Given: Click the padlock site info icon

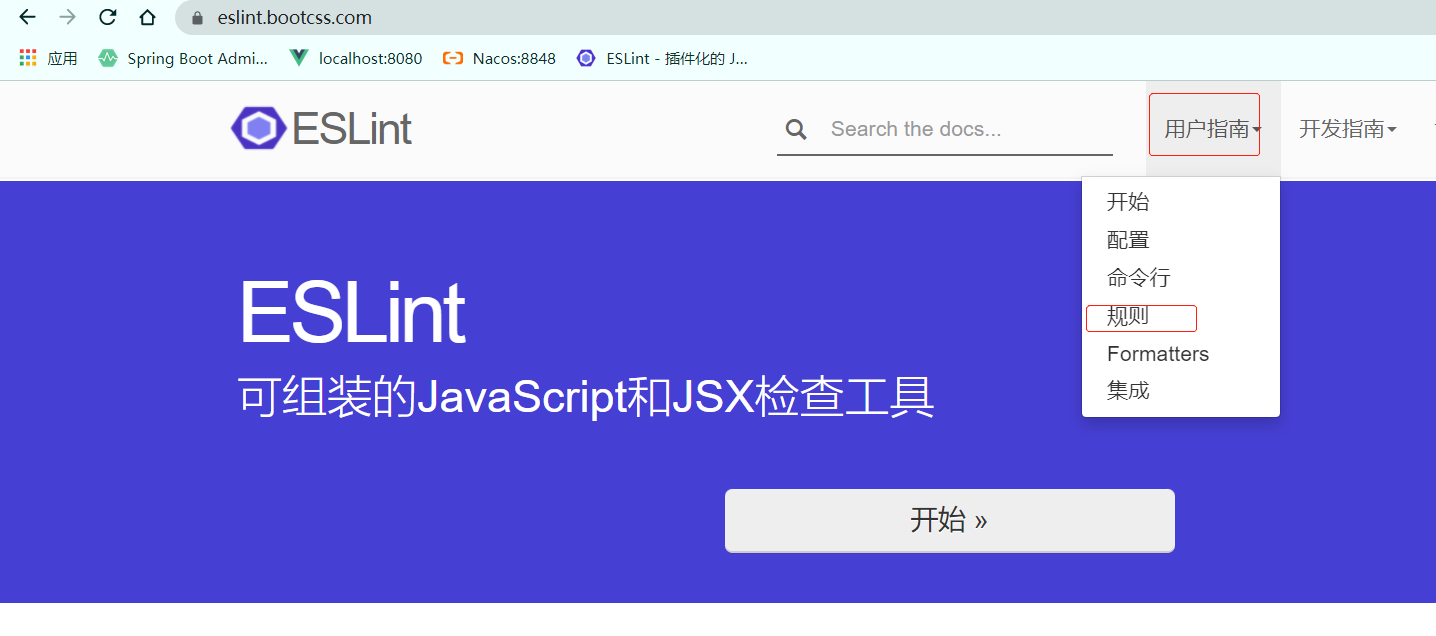Looking at the screenshot, I should click(197, 18).
